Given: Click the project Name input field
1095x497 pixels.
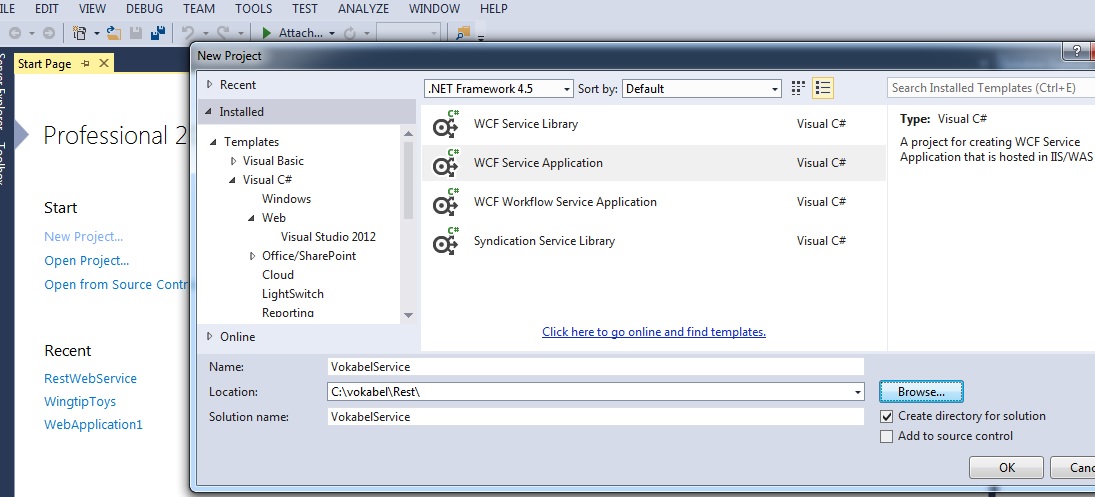Looking at the screenshot, I should click(596, 367).
